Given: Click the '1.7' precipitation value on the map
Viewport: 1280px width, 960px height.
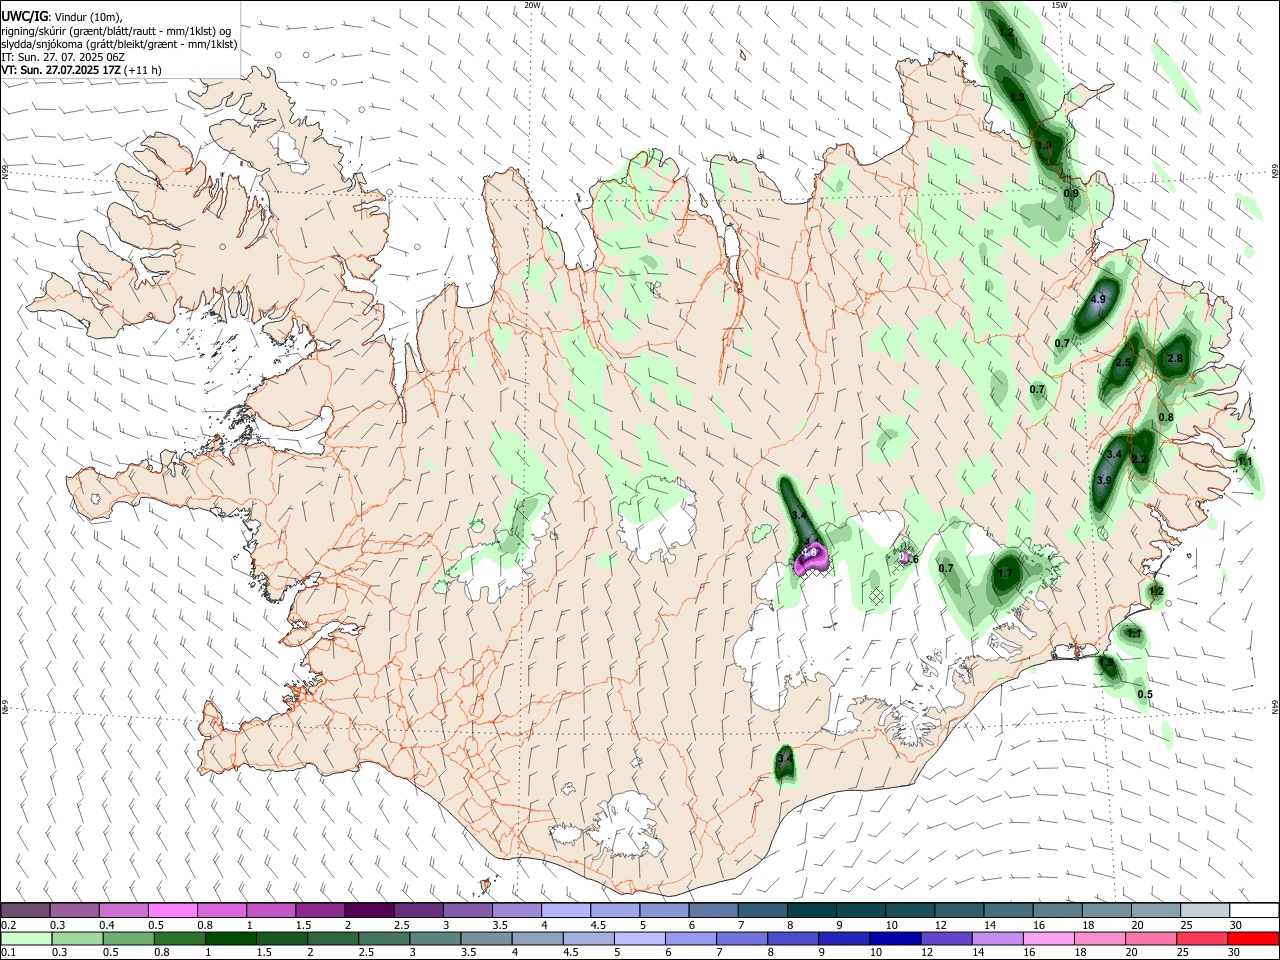Looking at the screenshot, I should click(1006, 573).
